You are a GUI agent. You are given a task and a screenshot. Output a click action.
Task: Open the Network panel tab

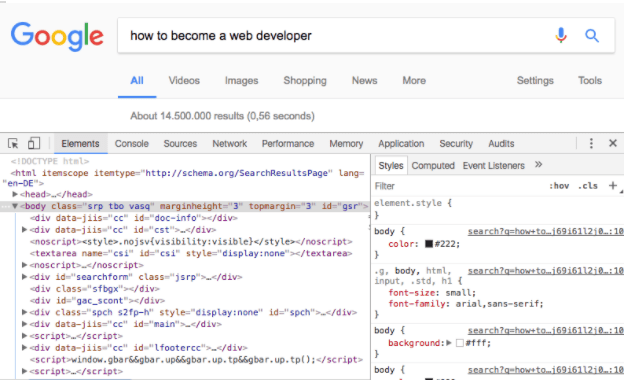229,144
